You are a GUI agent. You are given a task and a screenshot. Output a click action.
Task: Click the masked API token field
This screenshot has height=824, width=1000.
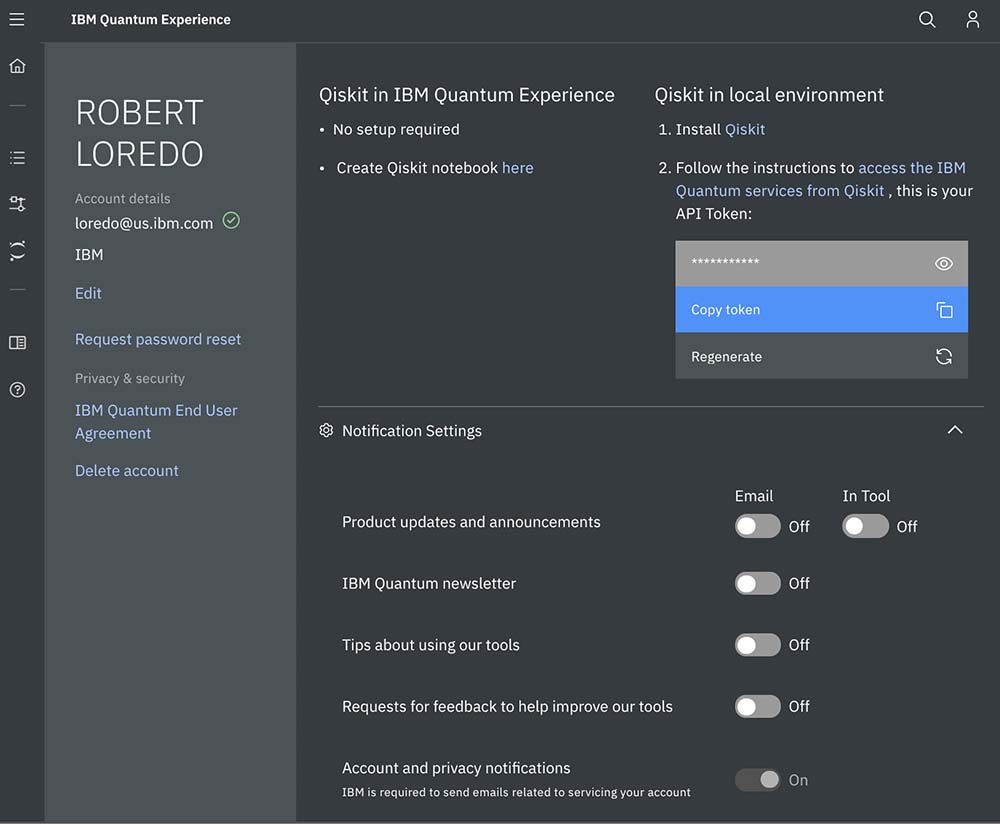800,263
